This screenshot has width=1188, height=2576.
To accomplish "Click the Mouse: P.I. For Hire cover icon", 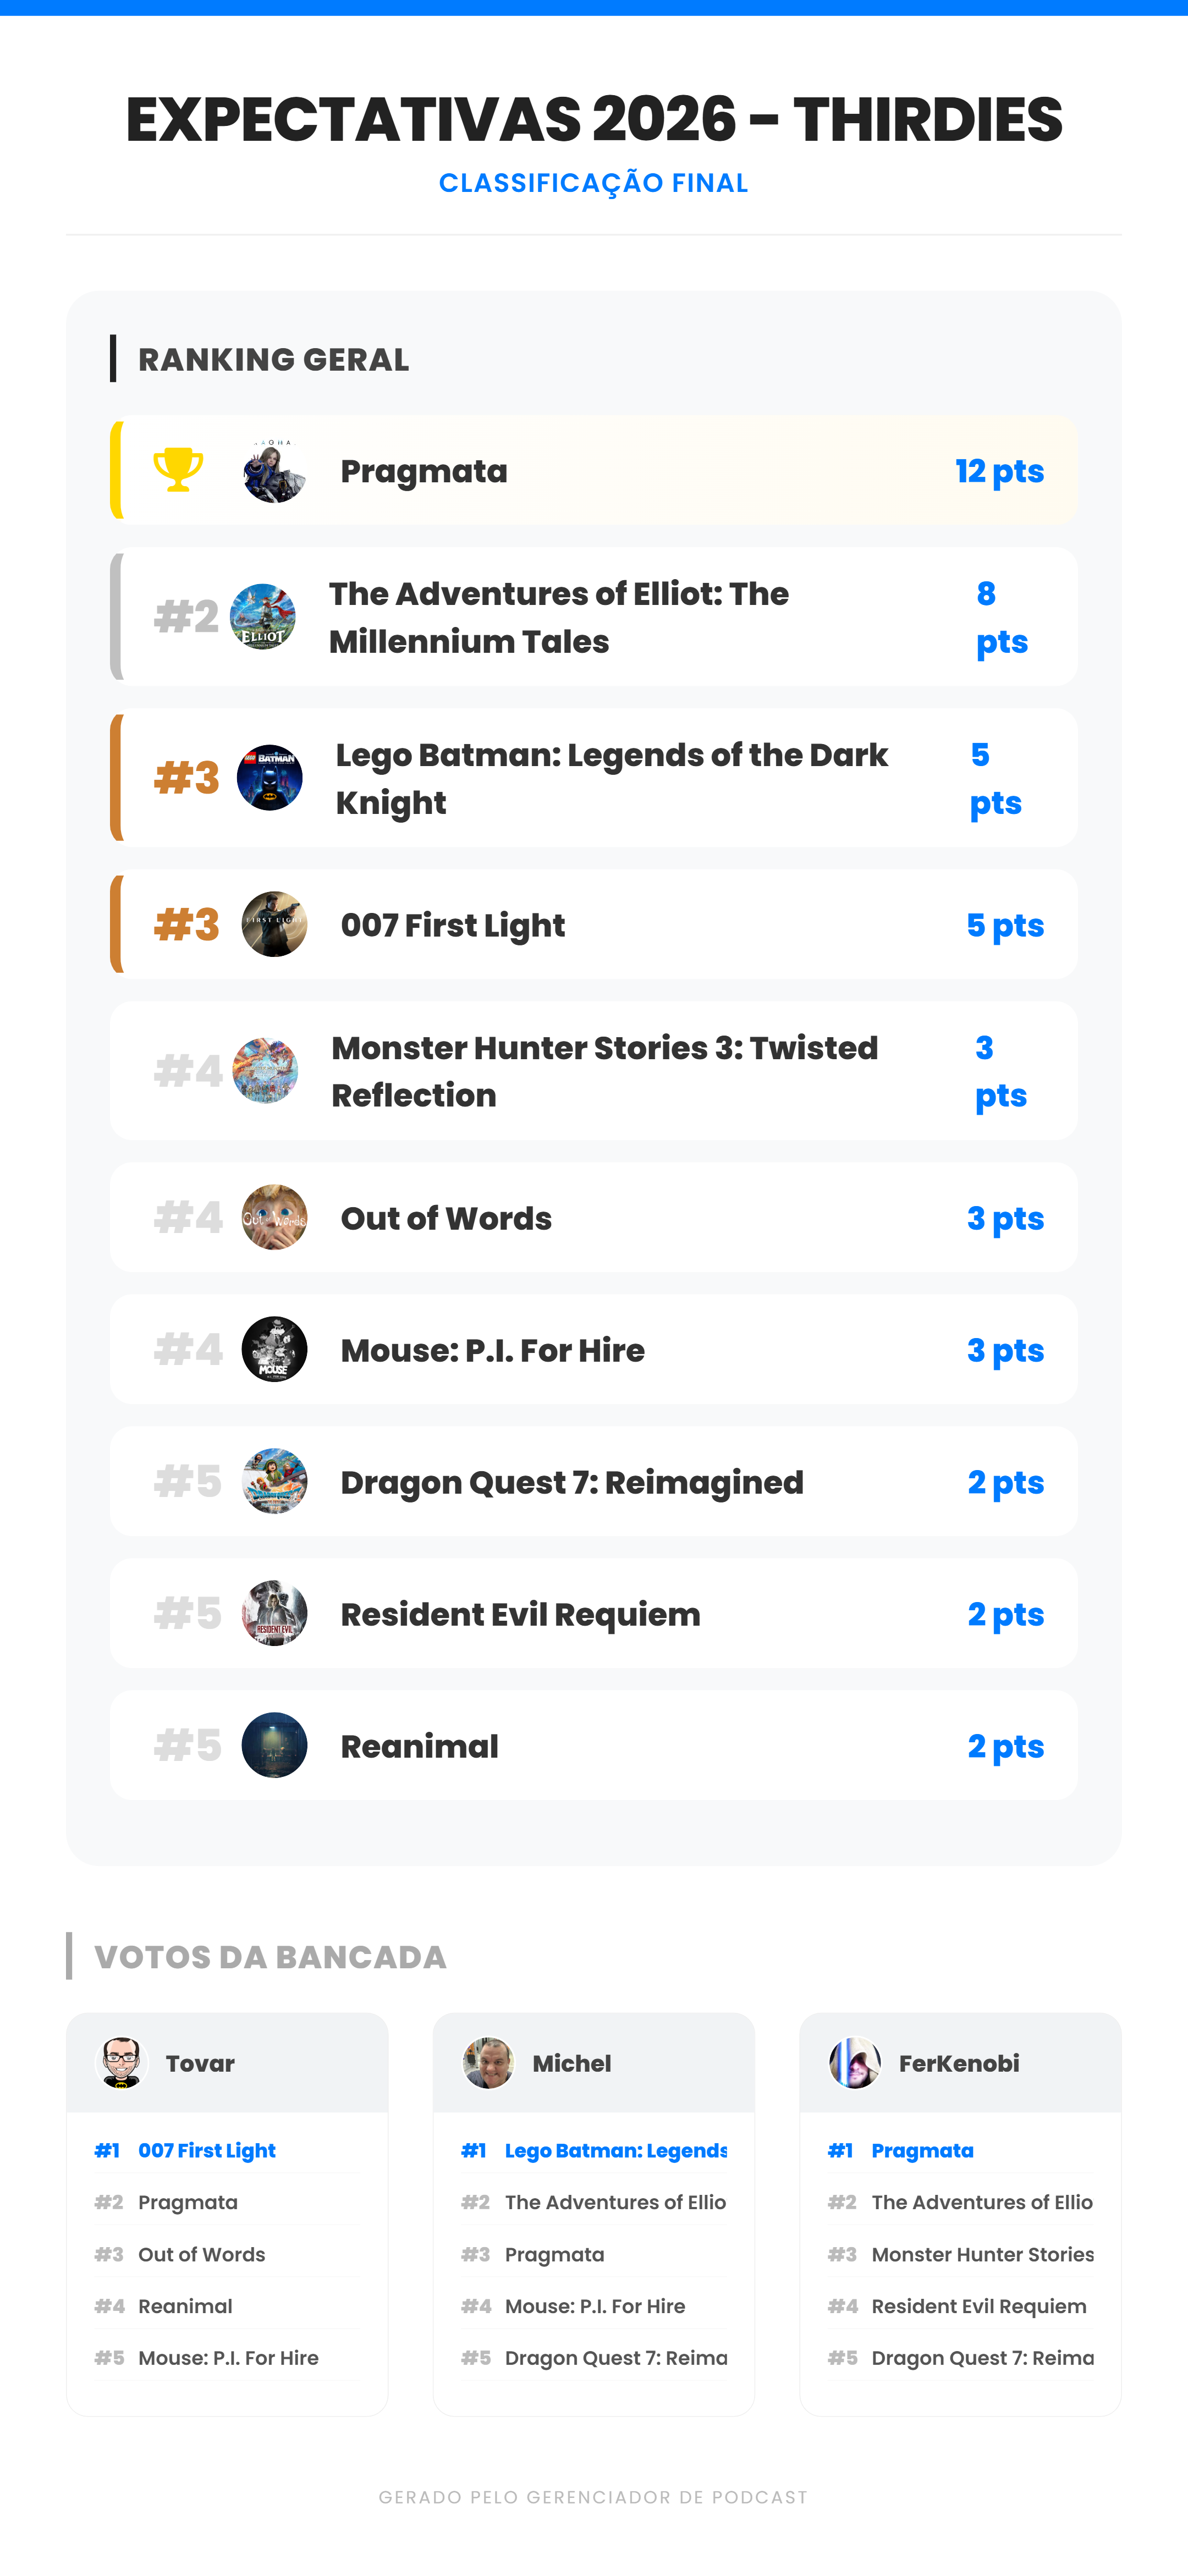I will click(x=274, y=1350).
